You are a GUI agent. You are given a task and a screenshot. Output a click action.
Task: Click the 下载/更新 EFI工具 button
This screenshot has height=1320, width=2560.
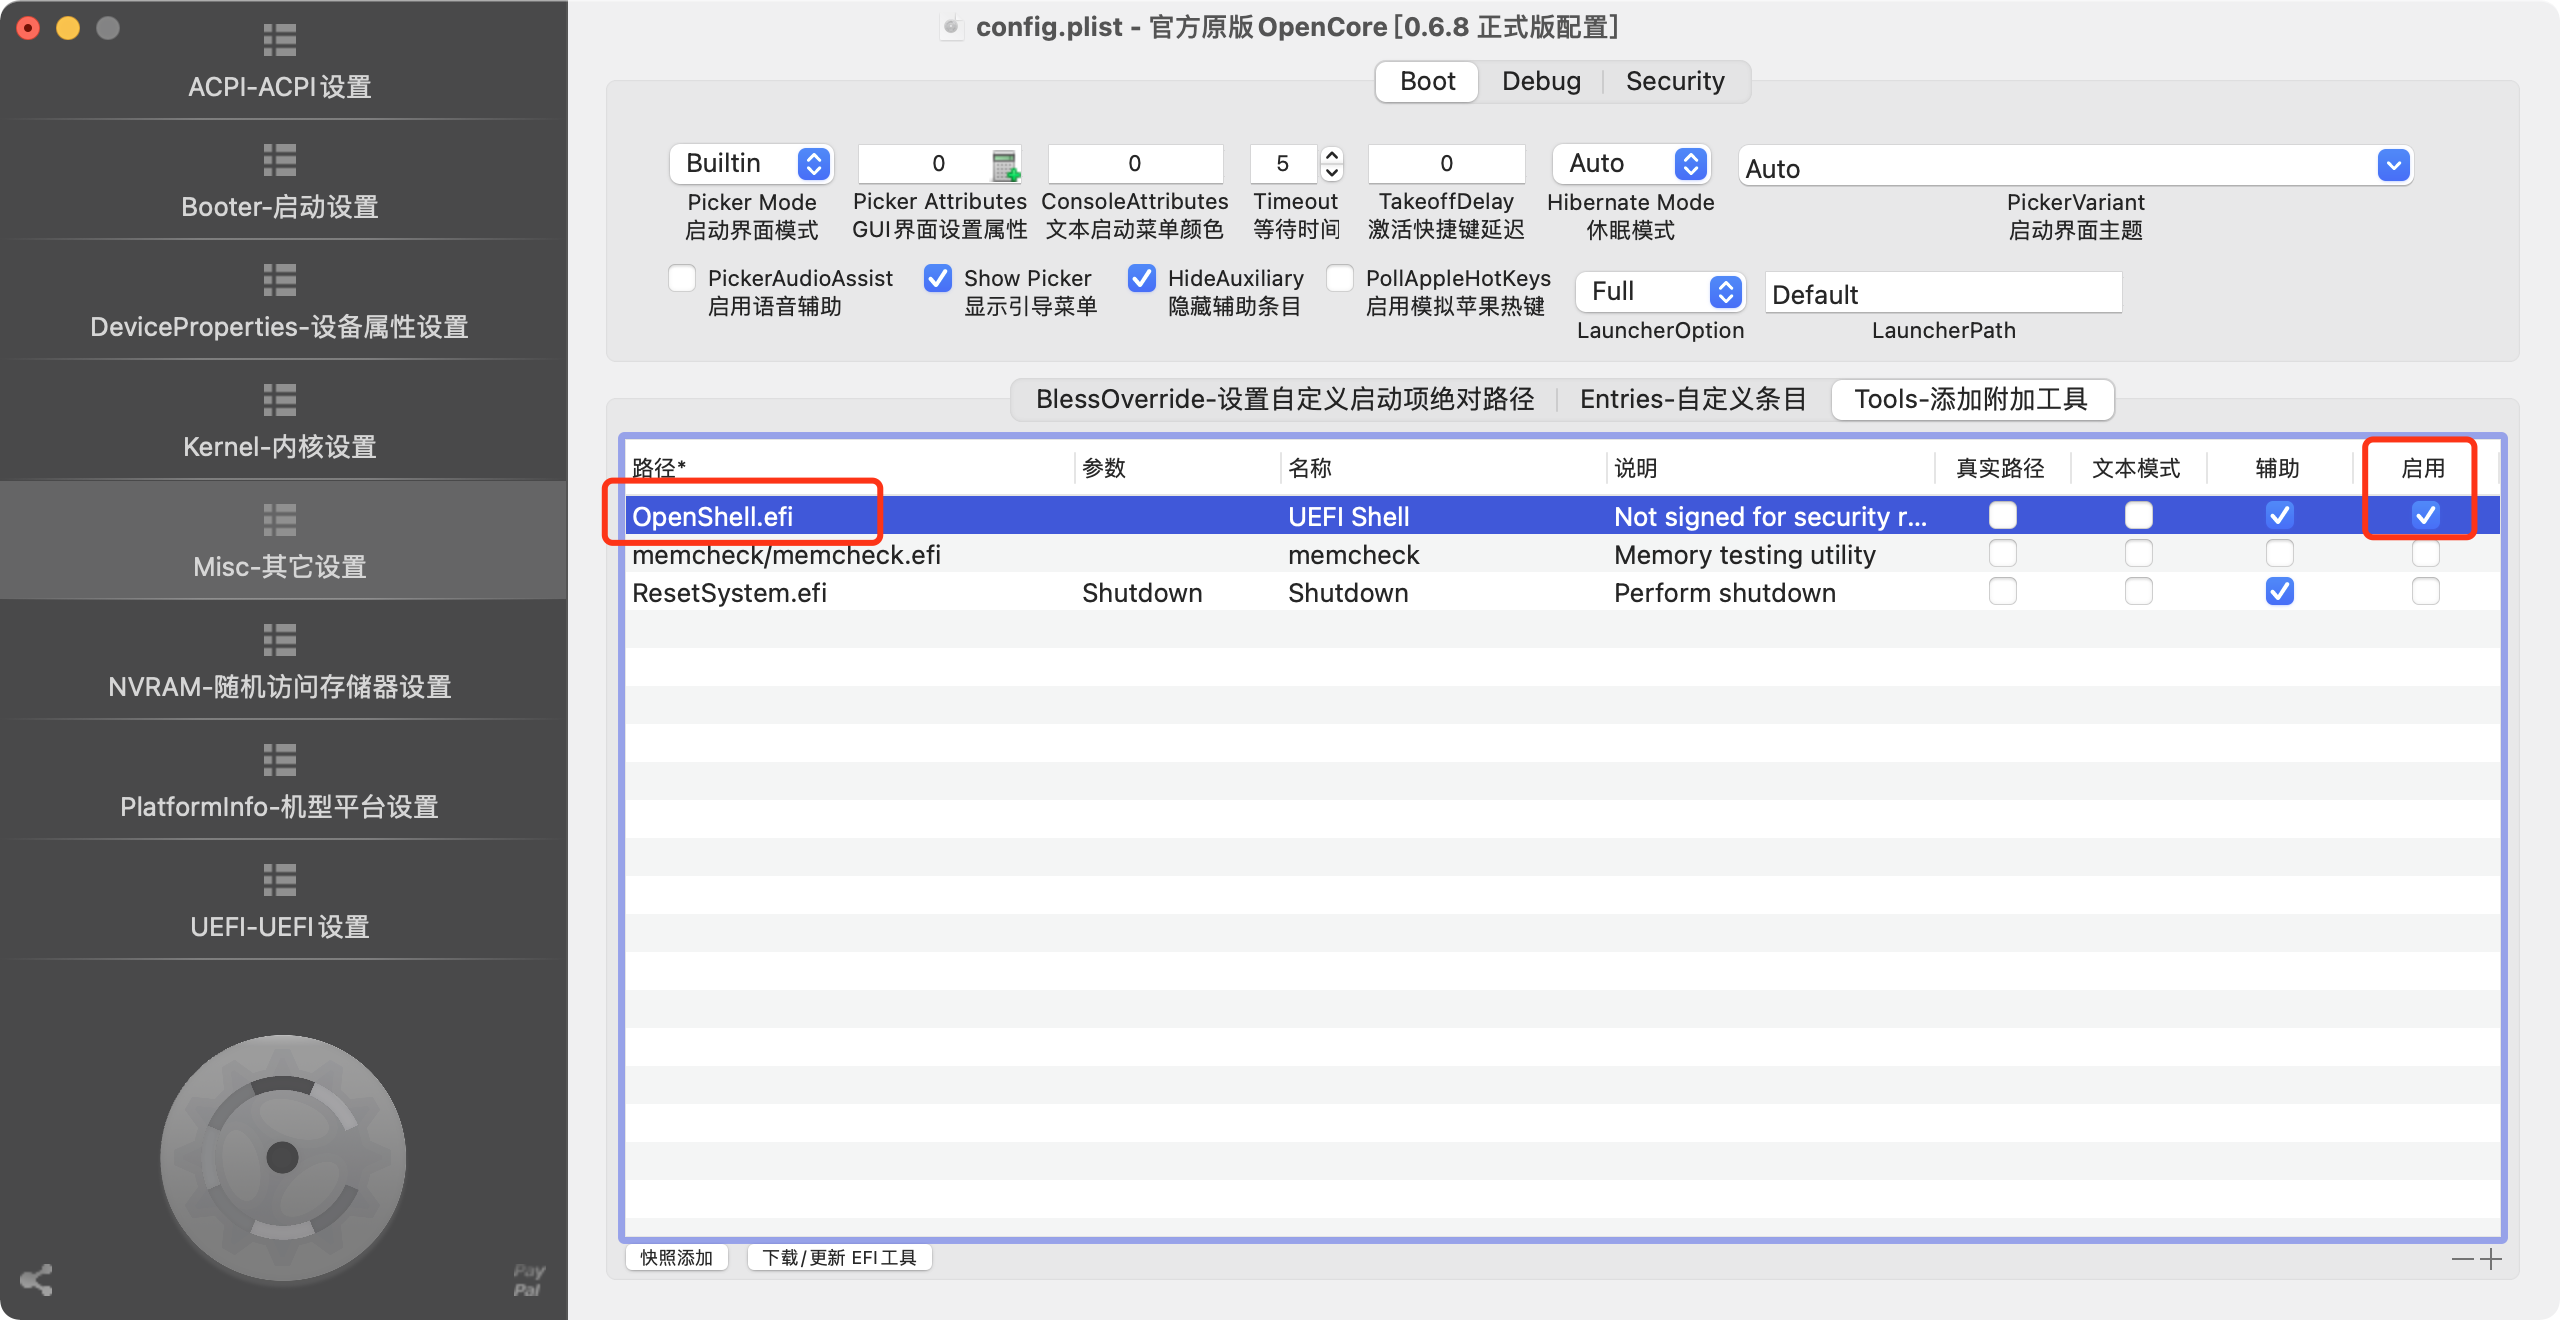(x=839, y=1257)
